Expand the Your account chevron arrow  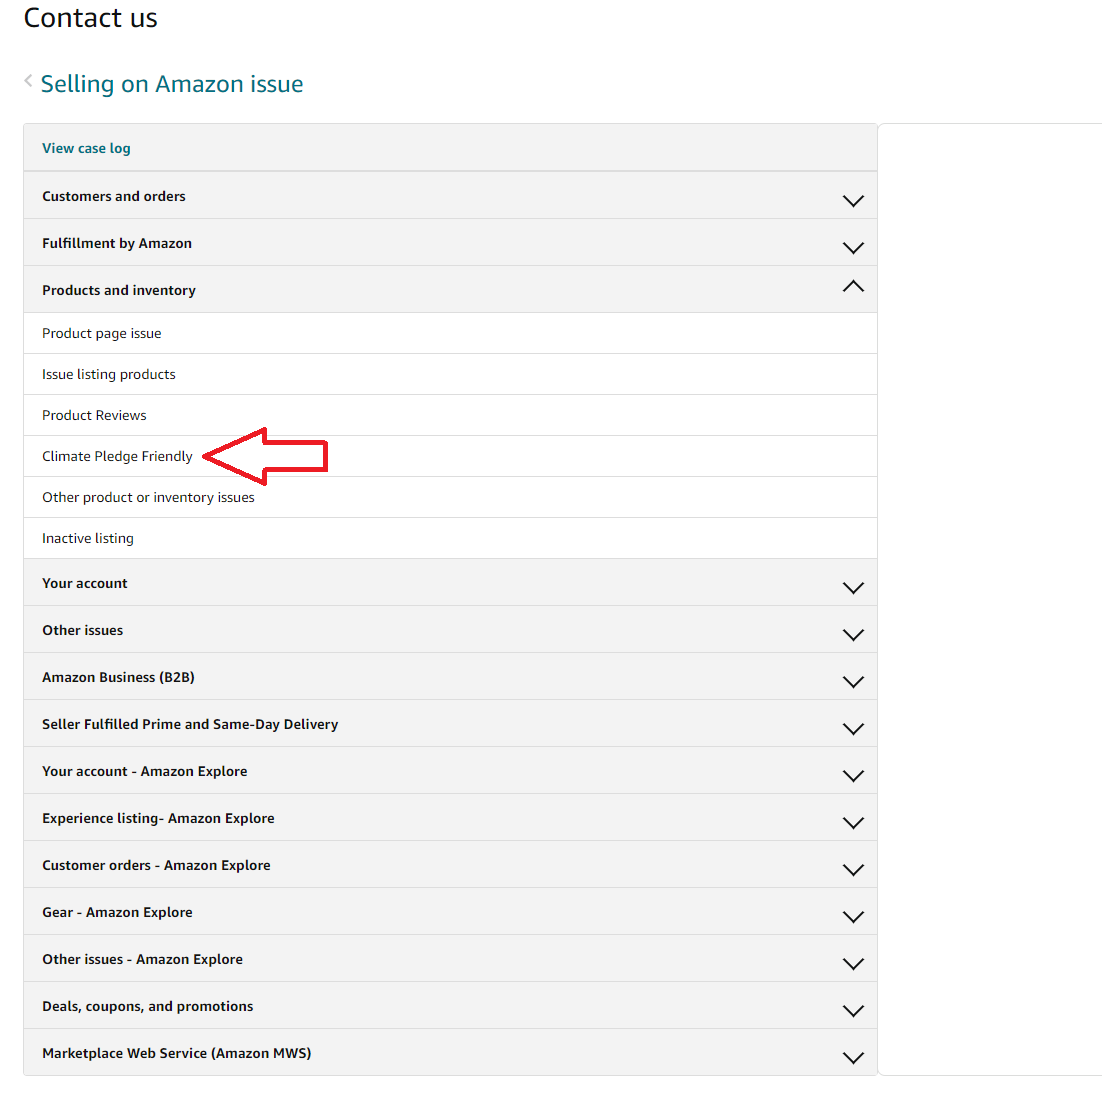(x=852, y=587)
